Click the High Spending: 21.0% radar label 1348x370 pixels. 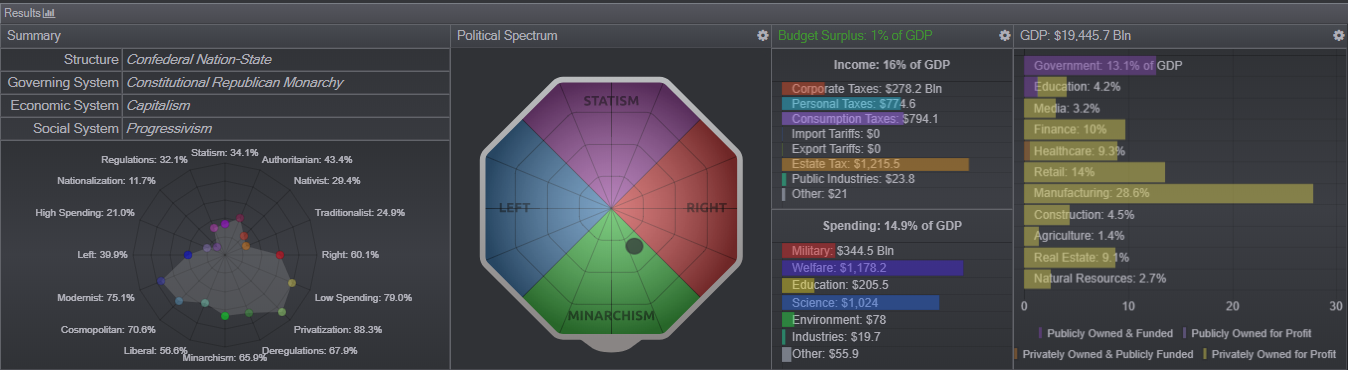(x=85, y=213)
